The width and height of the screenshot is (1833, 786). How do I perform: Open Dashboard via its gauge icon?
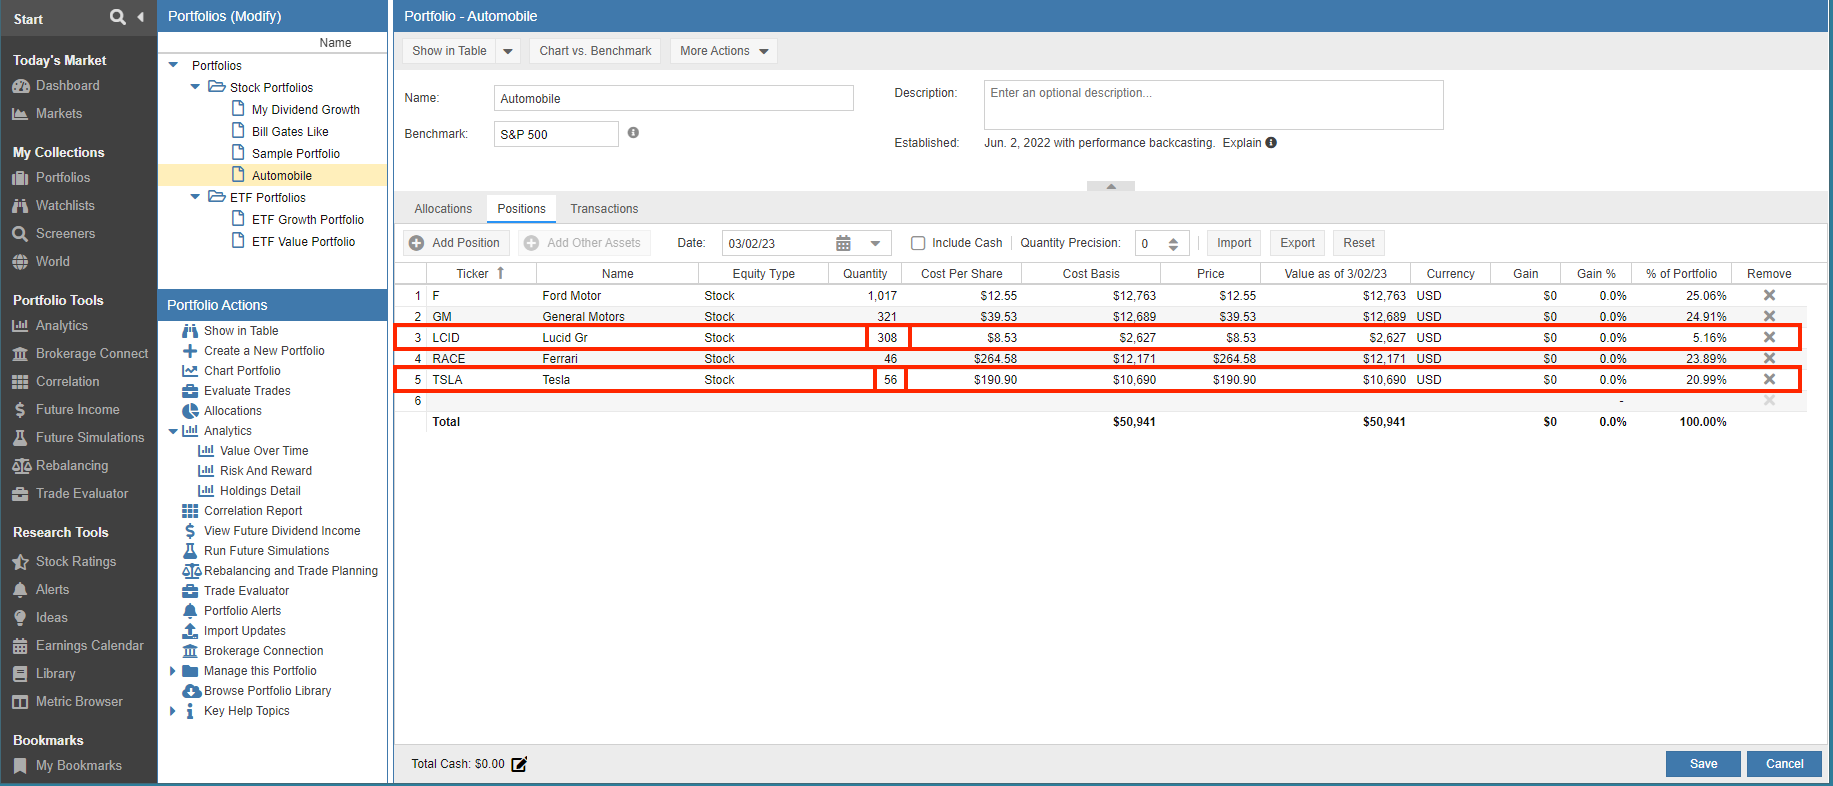[x=20, y=86]
